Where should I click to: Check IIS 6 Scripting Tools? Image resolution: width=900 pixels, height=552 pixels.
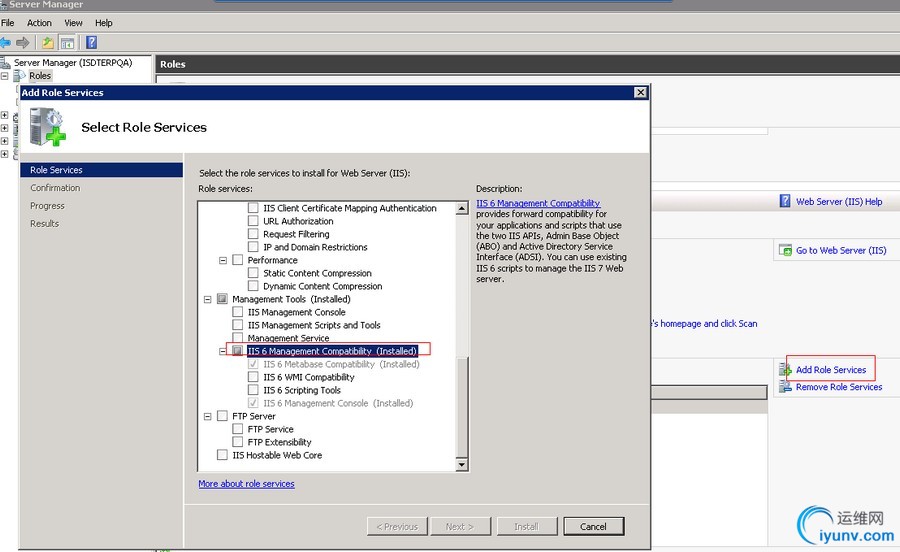[253, 390]
